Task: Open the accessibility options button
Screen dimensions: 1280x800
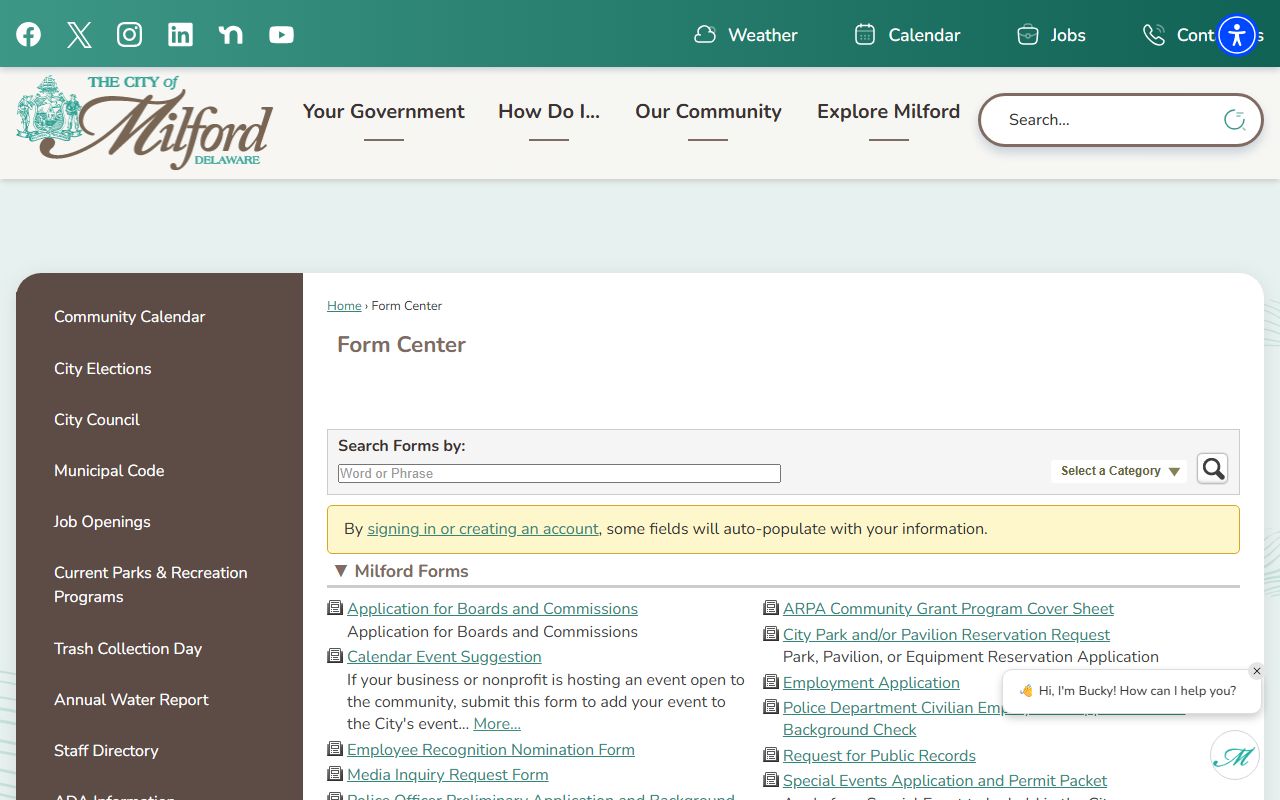Action: coord(1237,36)
